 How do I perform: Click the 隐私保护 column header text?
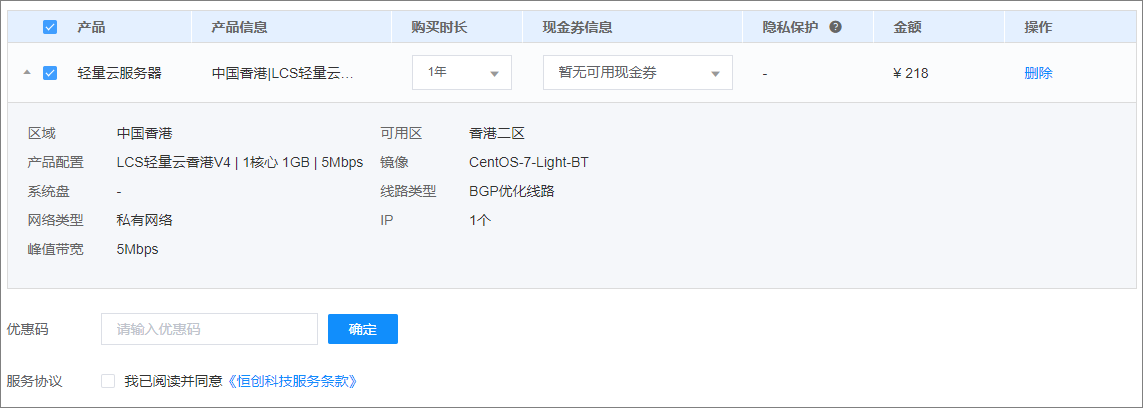click(790, 28)
